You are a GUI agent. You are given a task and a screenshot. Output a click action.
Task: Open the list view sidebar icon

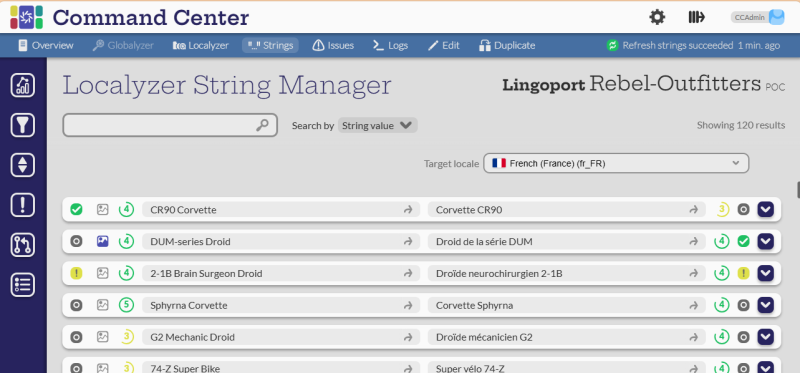tap(23, 285)
